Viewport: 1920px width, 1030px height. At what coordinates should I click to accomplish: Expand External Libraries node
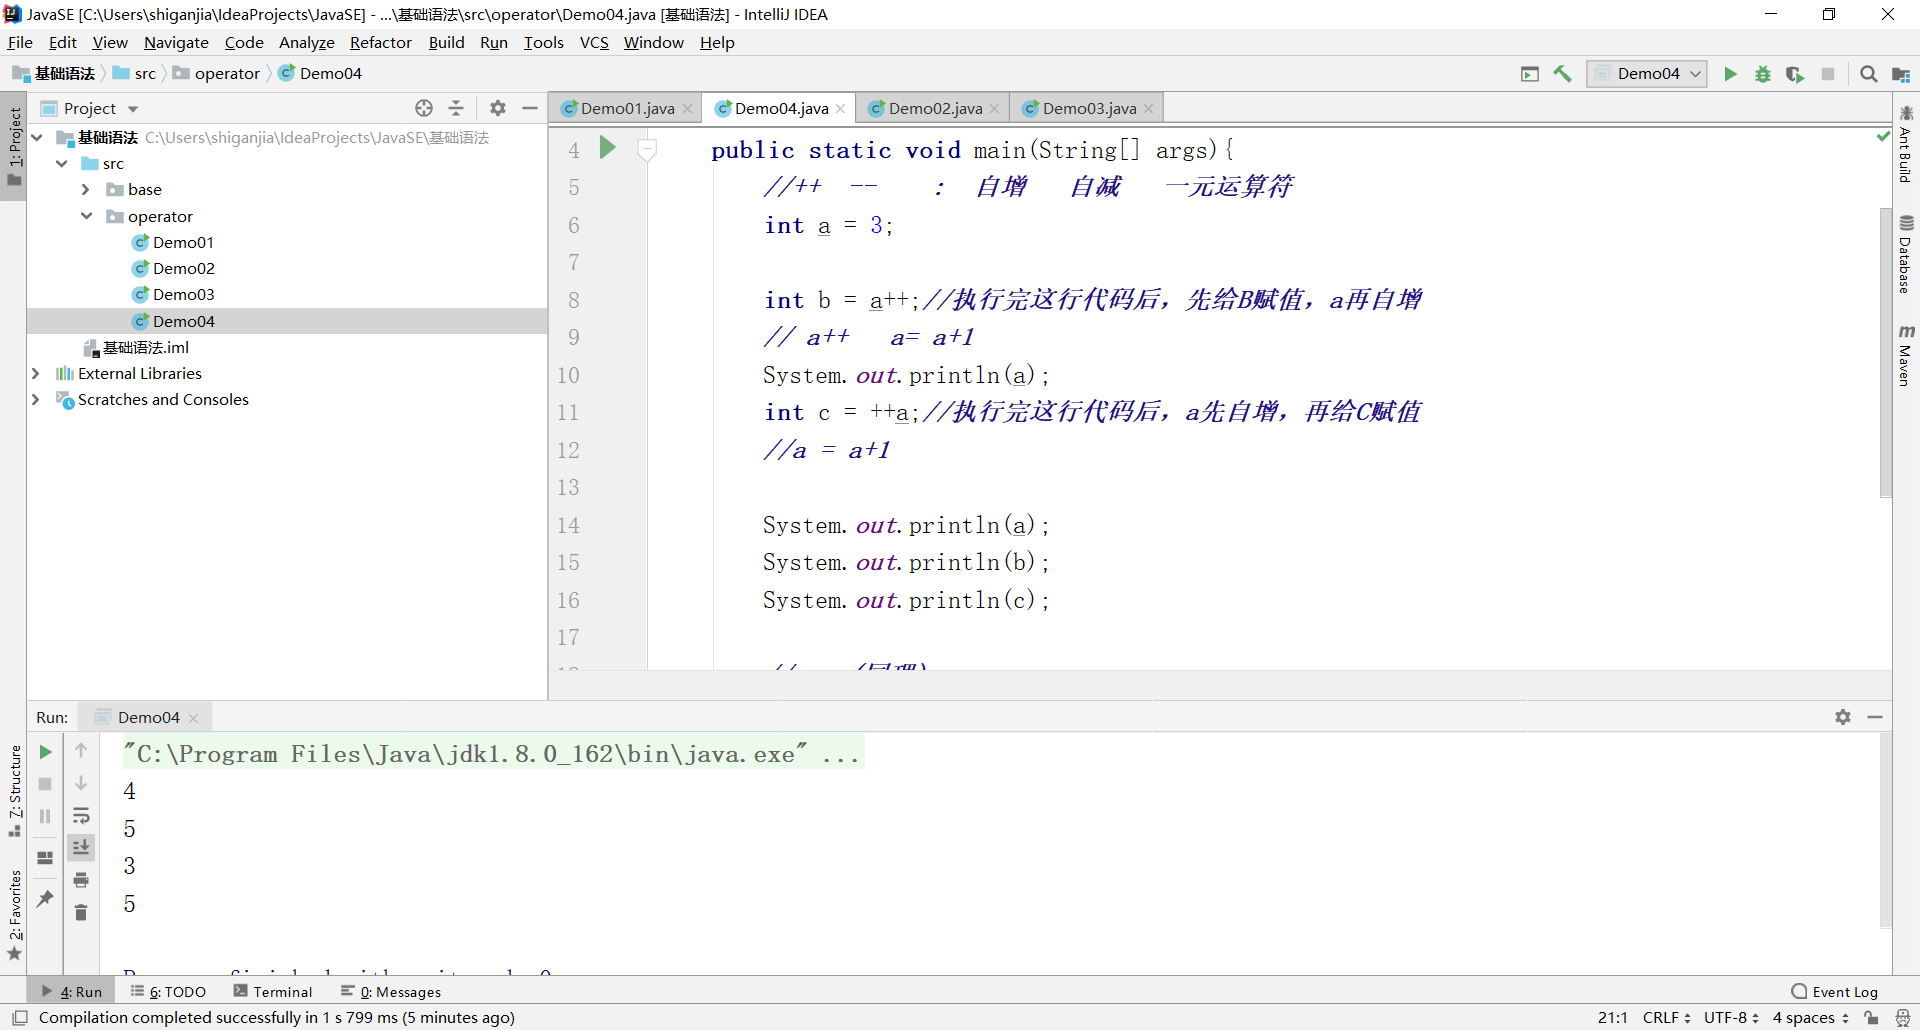36,373
